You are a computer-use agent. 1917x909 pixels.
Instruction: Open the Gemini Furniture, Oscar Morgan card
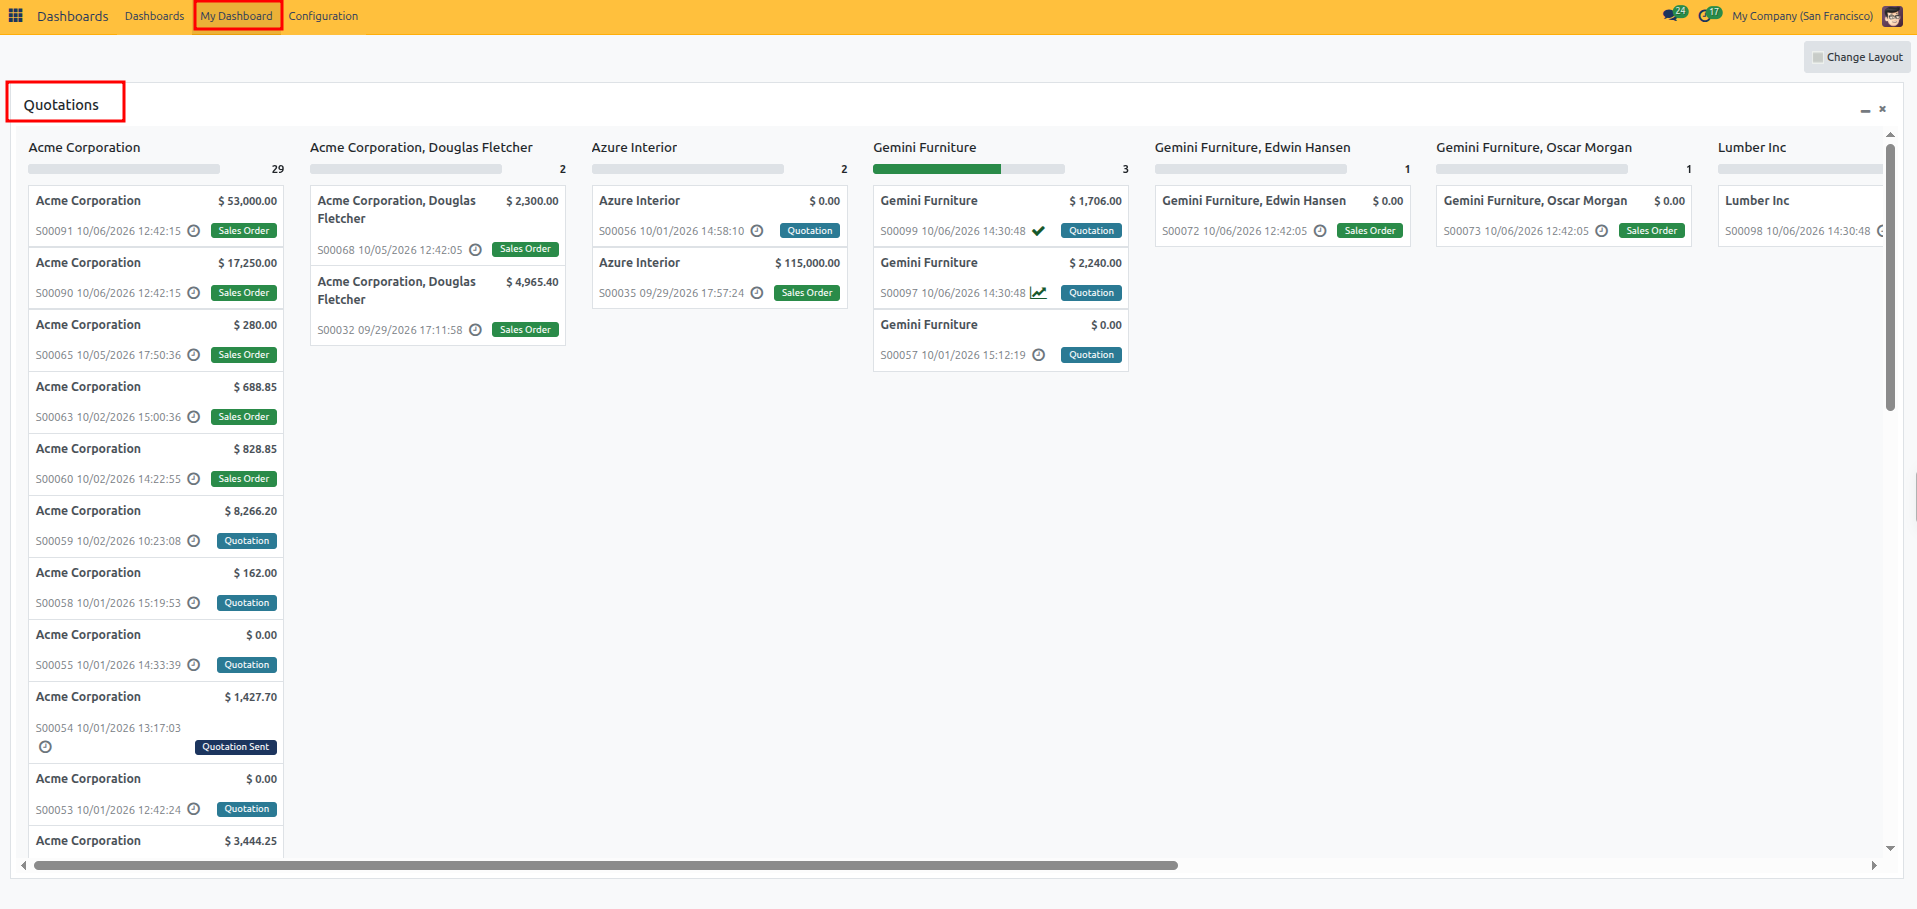pos(1564,216)
